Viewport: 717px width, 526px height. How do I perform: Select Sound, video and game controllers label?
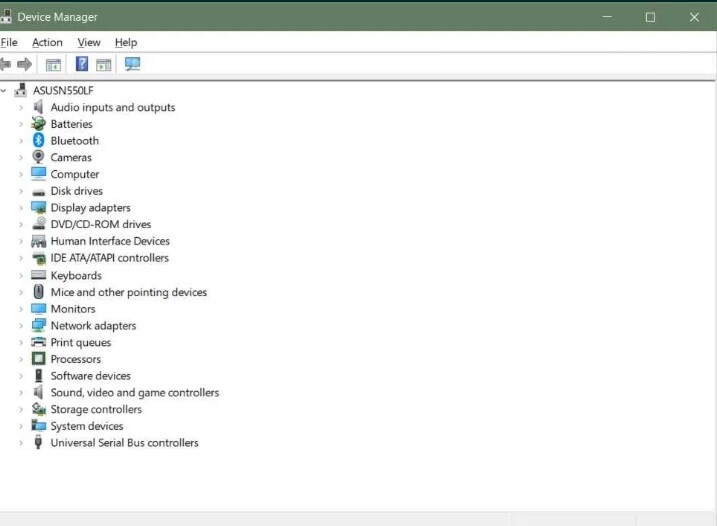pos(135,392)
